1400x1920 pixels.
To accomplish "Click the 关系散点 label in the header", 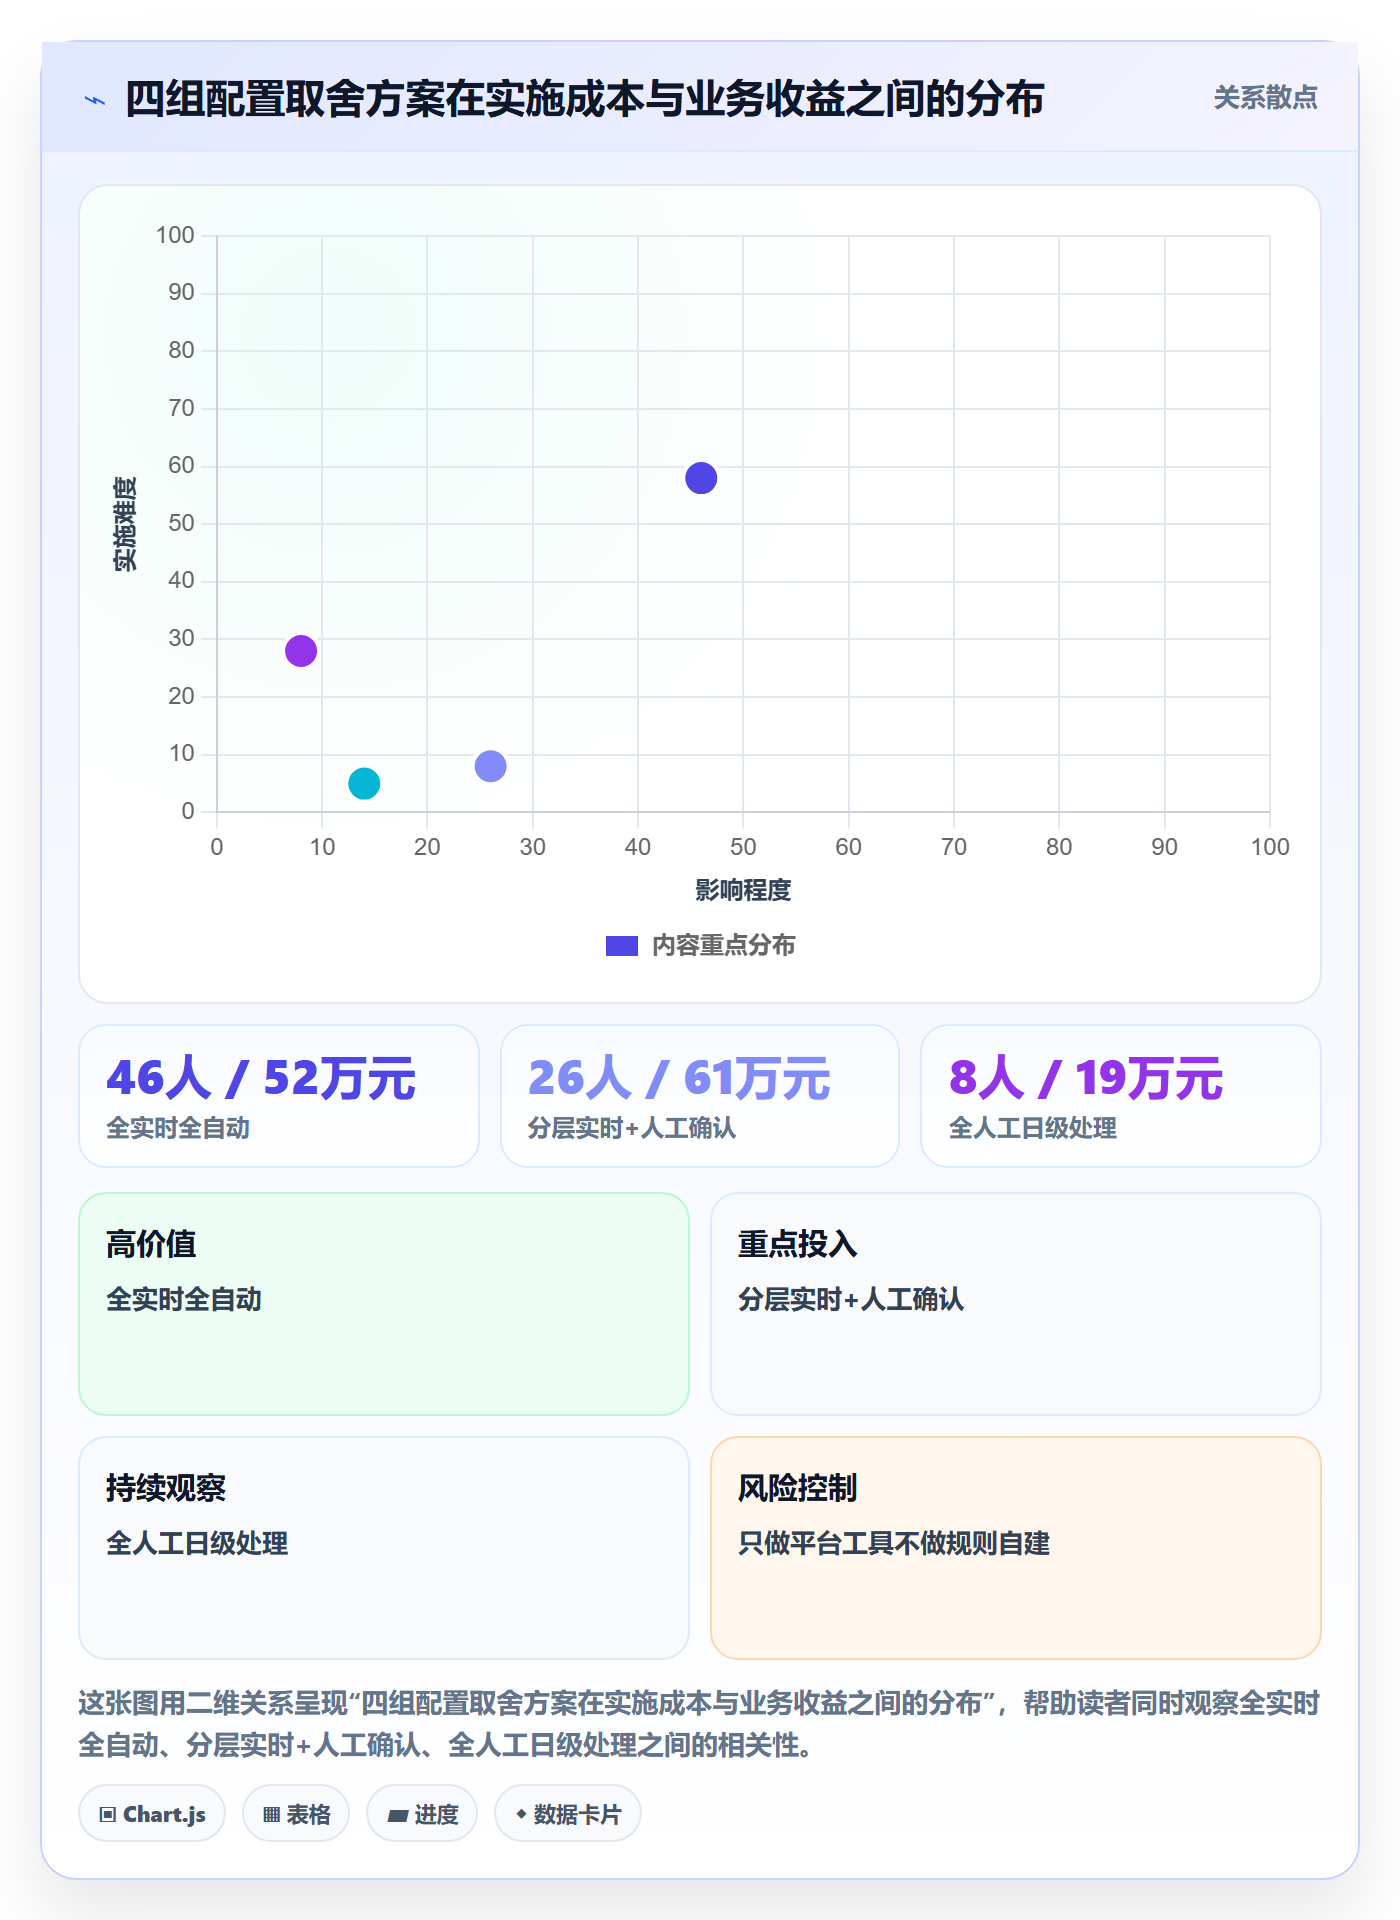I will coord(1265,98).
